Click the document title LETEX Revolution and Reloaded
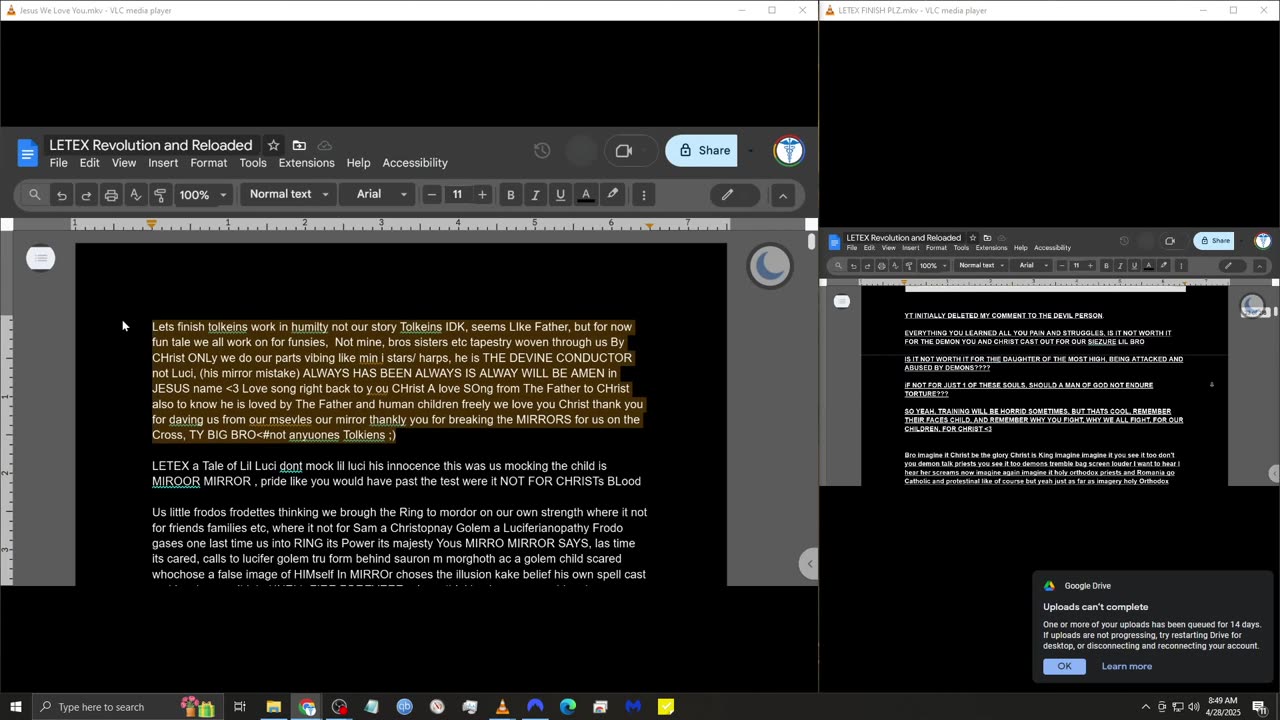Screen dimensions: 1280x720 tap(151, 145)
